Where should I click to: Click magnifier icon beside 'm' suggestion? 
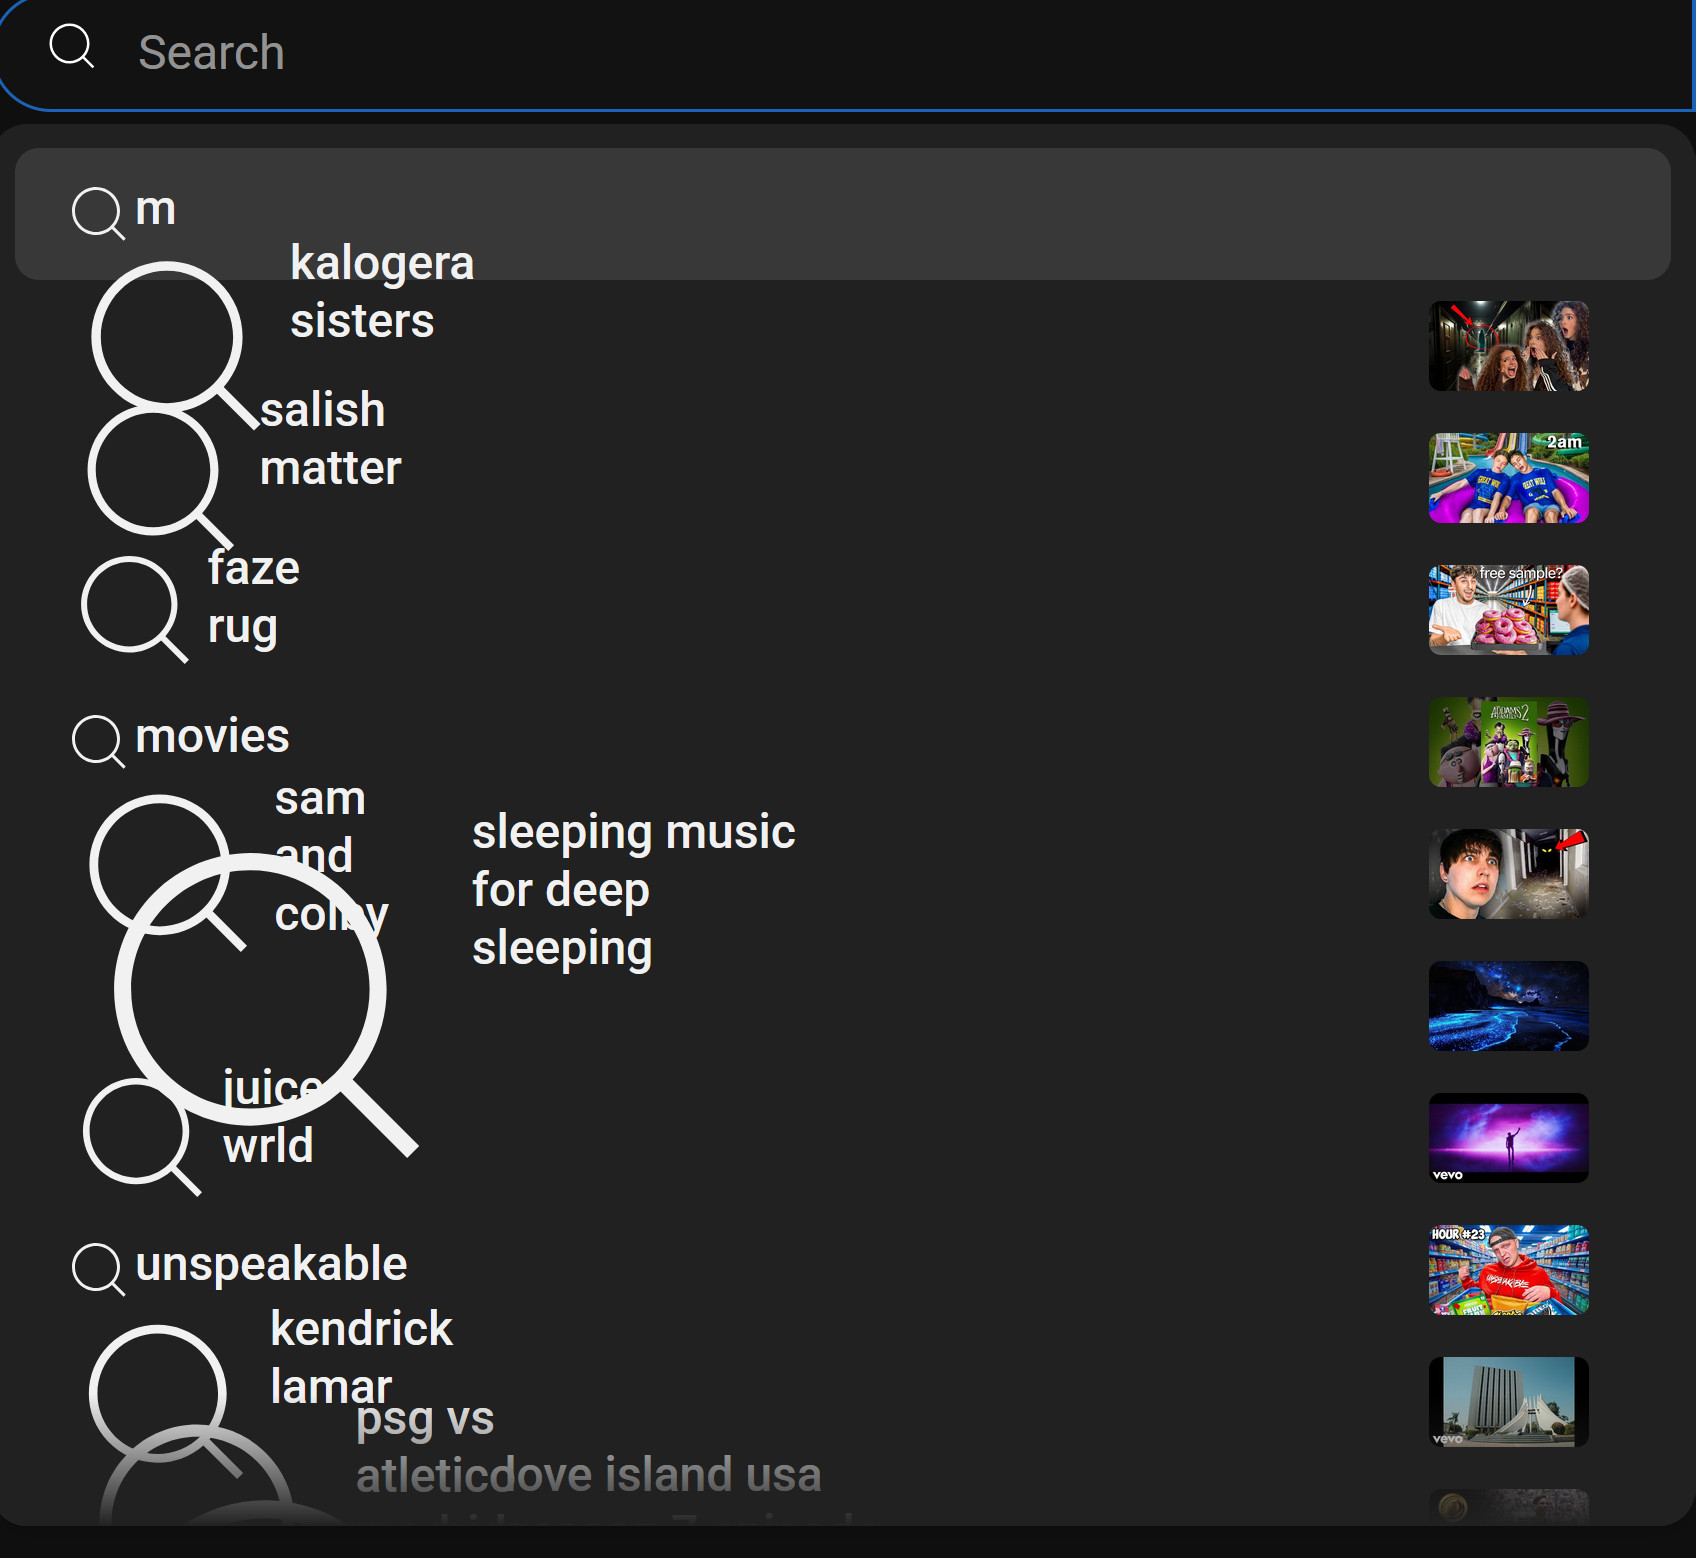pyautogui.click(x=98, y=213)
